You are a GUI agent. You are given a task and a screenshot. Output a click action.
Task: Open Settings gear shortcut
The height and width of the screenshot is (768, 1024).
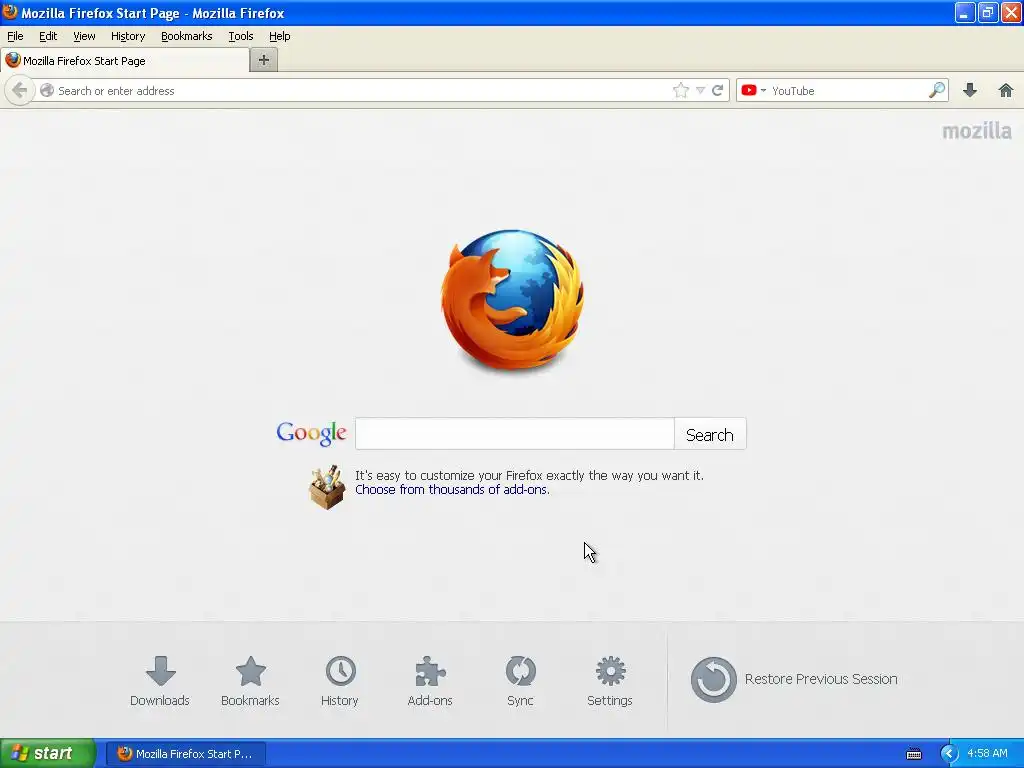610,681
